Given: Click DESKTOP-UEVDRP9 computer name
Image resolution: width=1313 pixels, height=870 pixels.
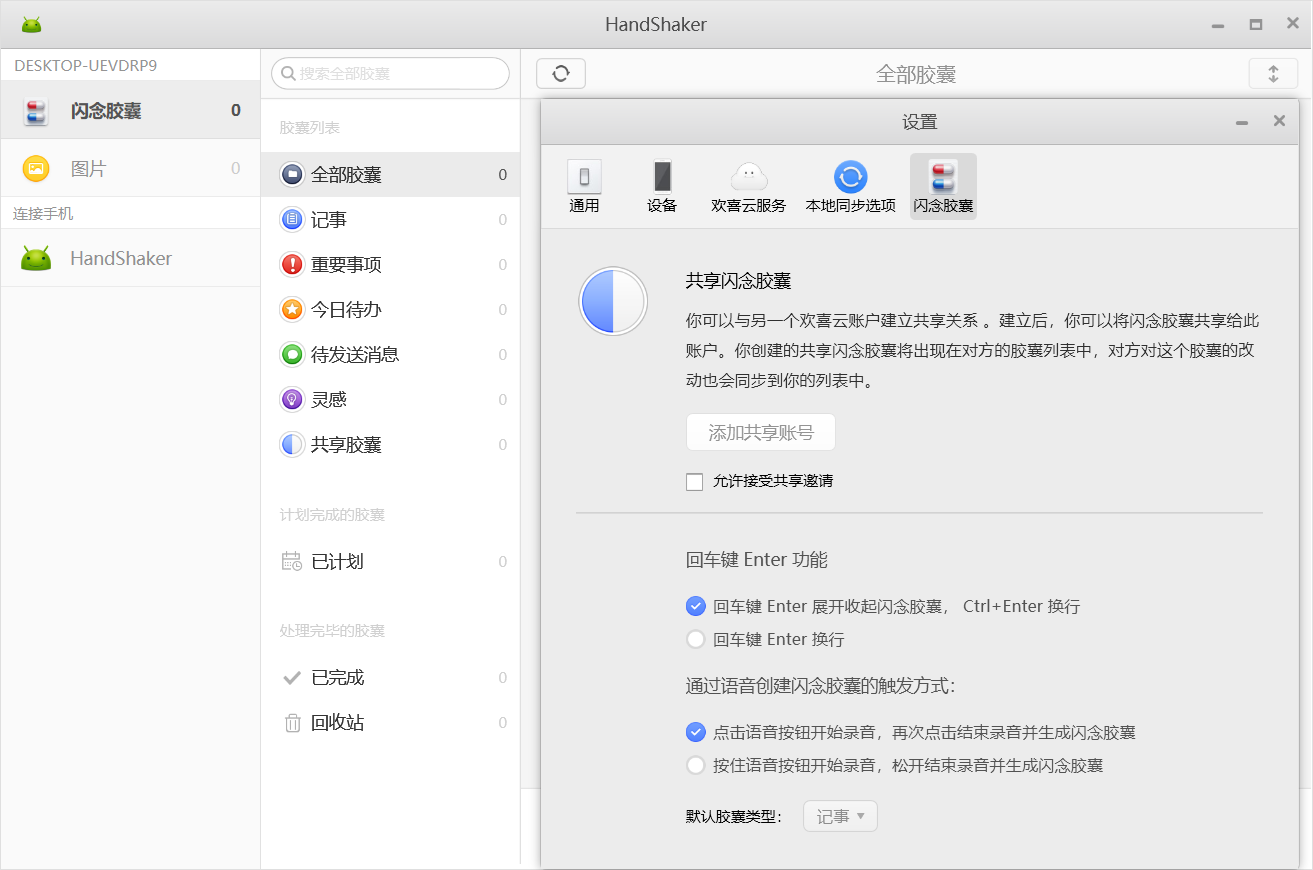Looking at the screenshot, I should (86, 65).
